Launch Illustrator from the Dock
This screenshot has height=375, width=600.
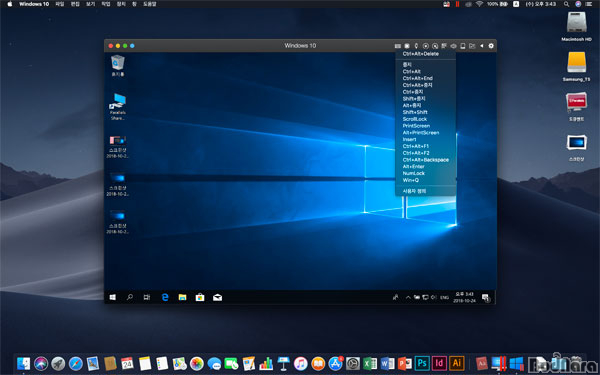click(457, 363)
